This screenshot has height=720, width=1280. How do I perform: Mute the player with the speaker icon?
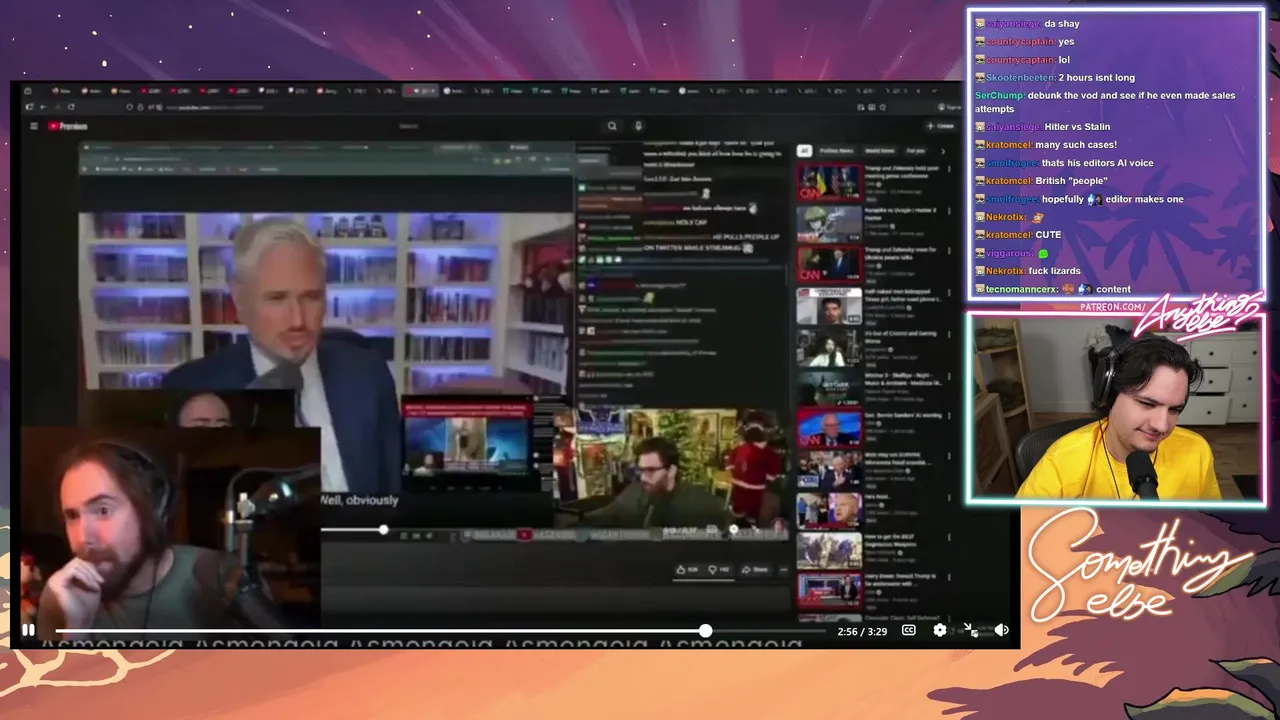click(1001, 630)
